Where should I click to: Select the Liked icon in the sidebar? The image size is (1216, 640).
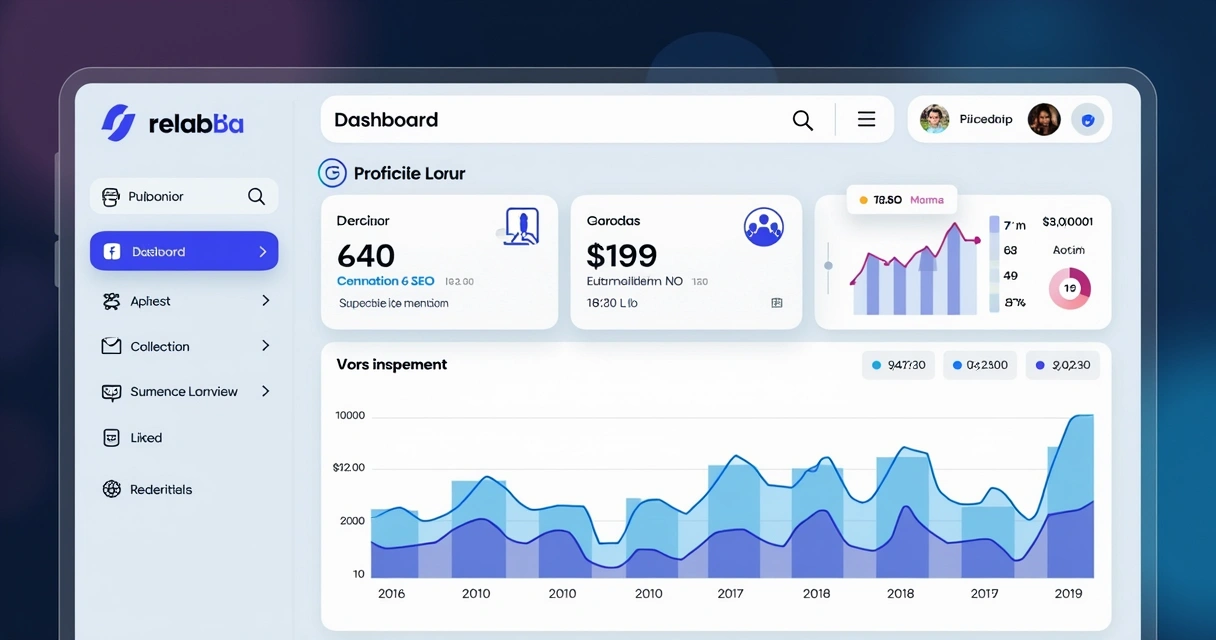(111, 437)
